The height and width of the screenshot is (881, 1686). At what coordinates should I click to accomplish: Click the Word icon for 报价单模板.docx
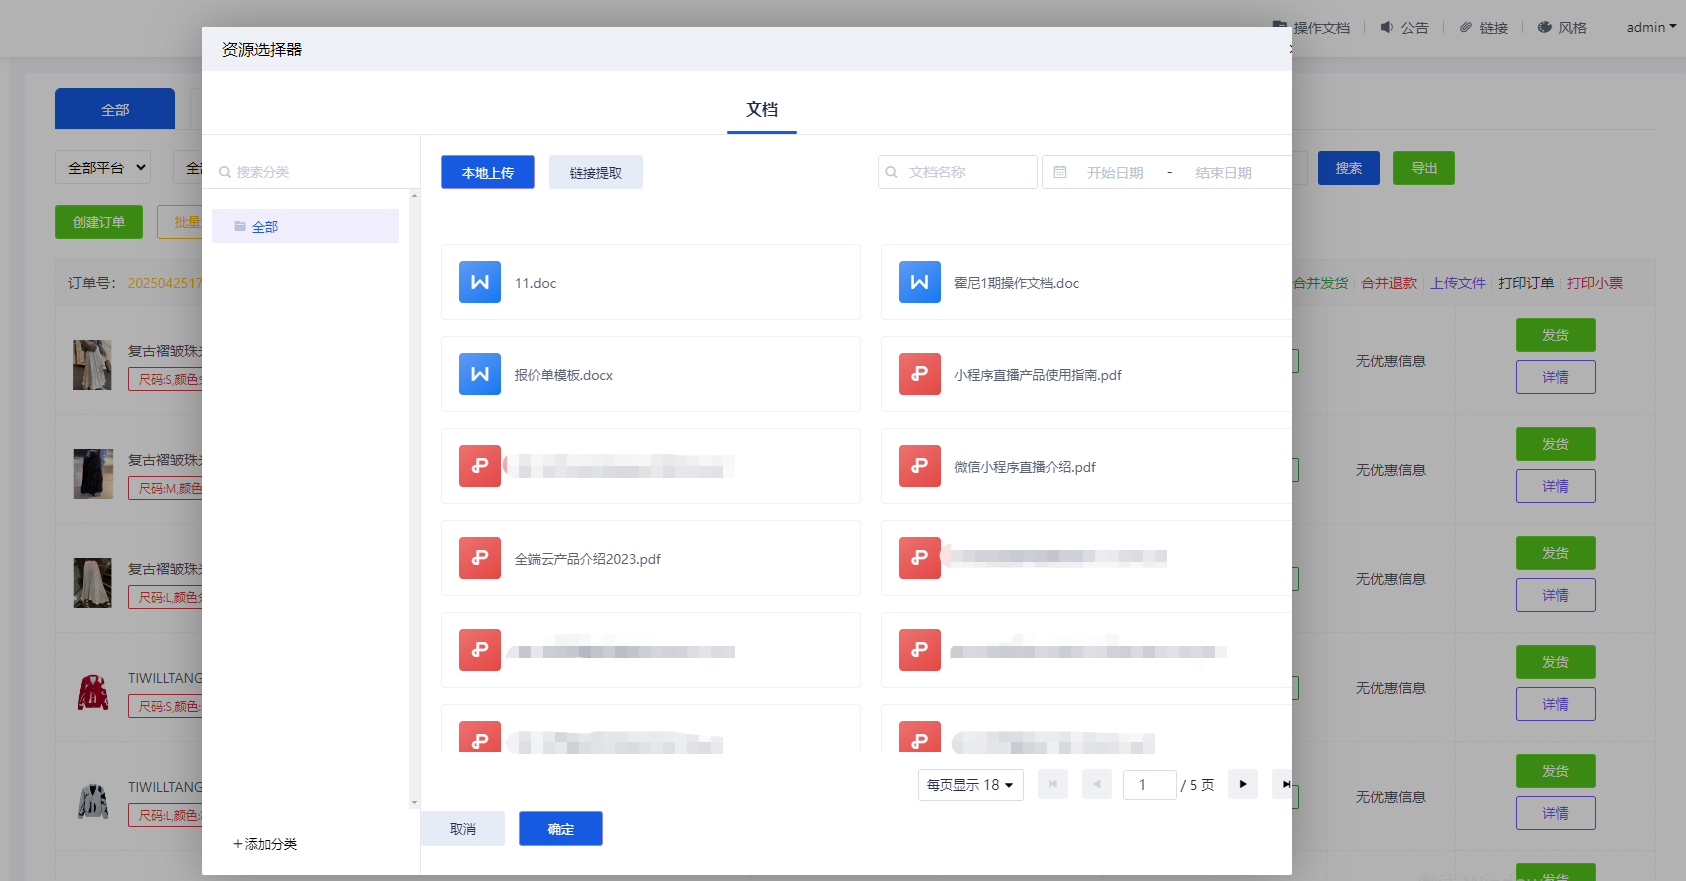[480, 374]
